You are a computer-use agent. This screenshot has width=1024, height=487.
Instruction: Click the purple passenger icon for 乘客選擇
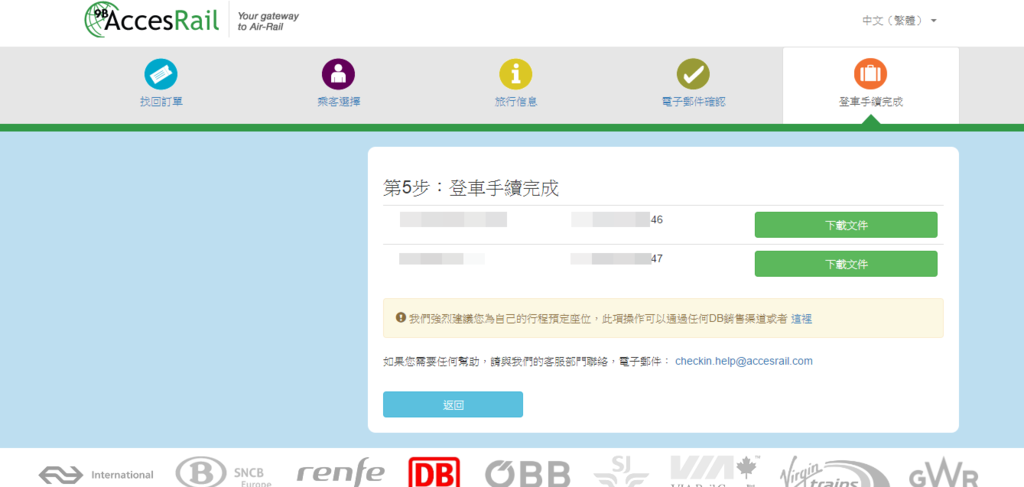[338, 74]
